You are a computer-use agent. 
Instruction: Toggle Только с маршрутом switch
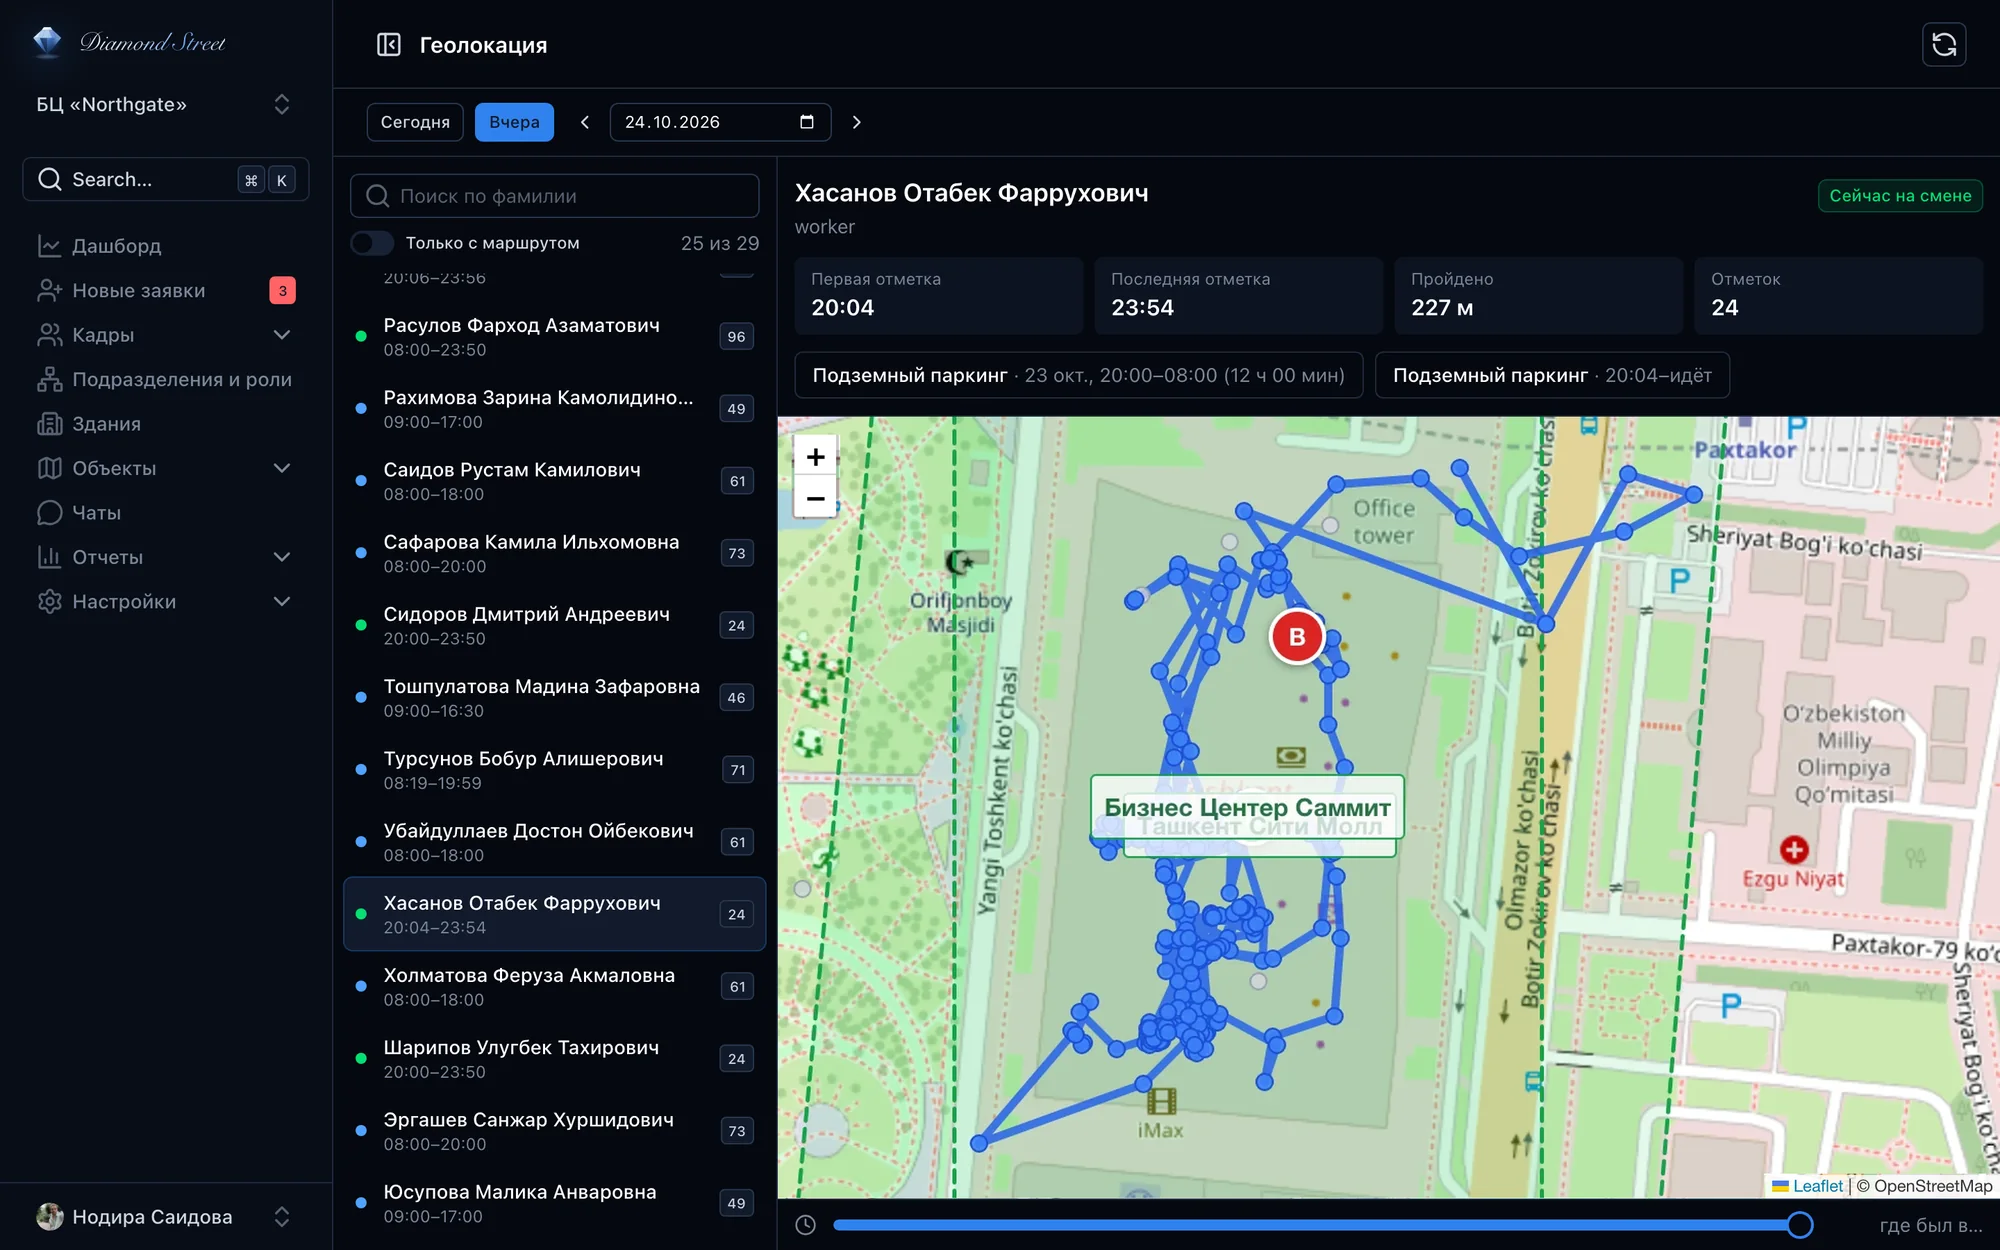(372, 243)
